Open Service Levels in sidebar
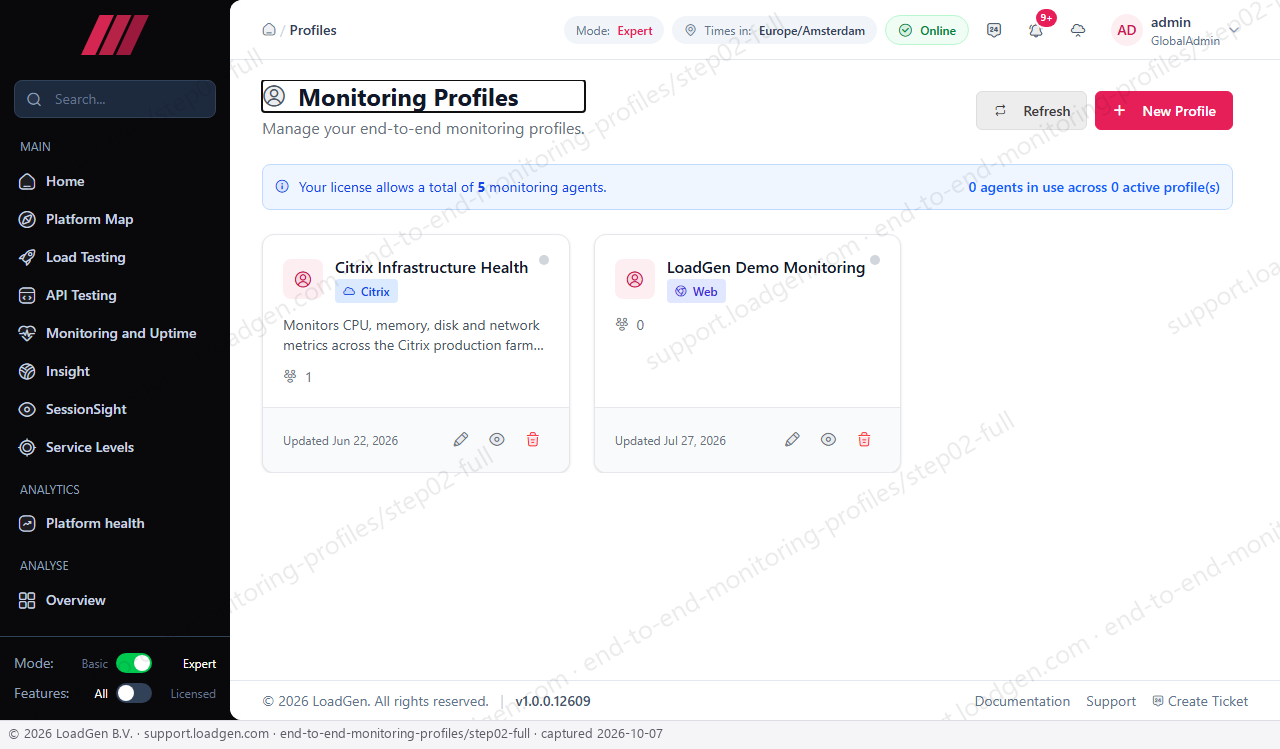Screen dimensions: 1280x749 (115, 447)
